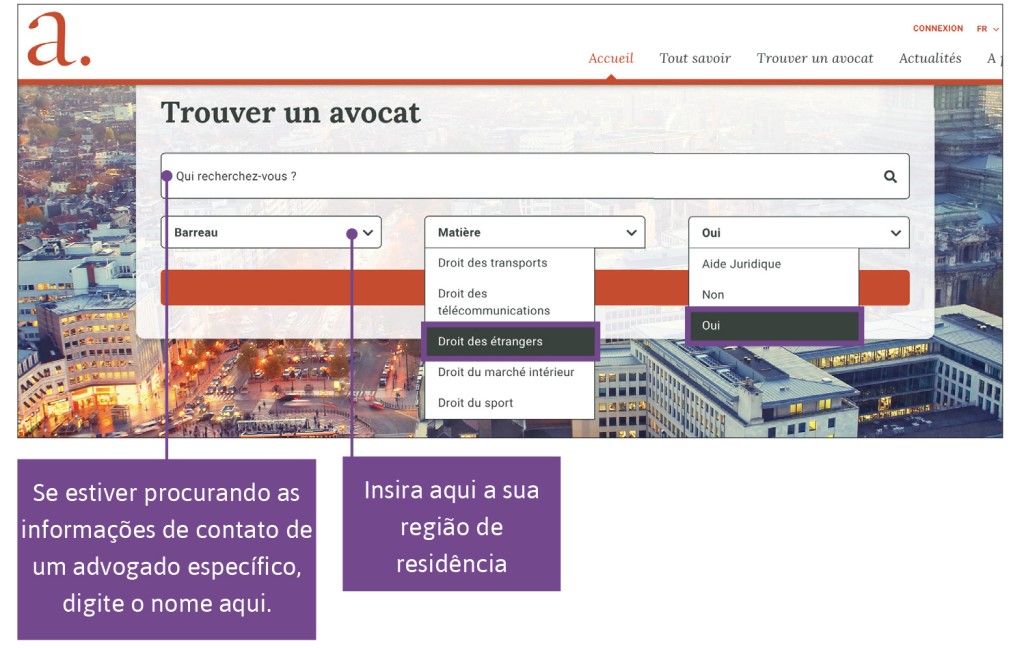
Task: Click the Matière dropdown chevron arrow
Action: click(x=632, y=231)
